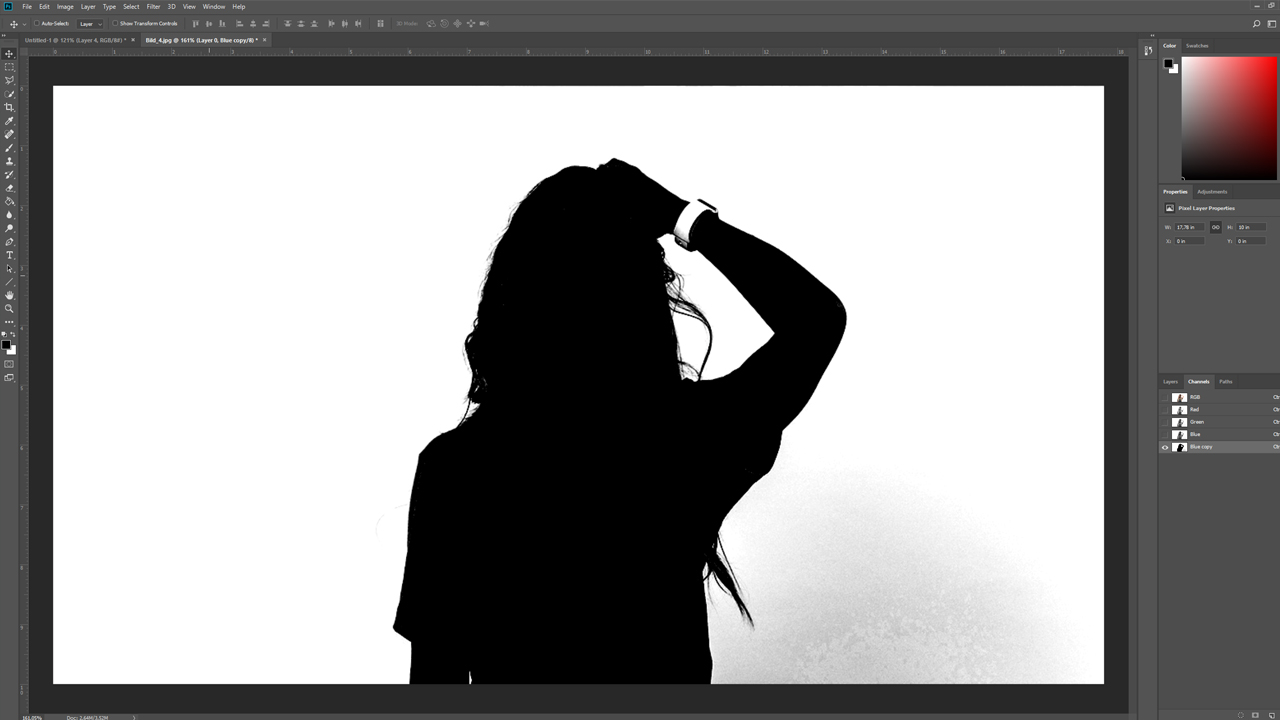The width and height of the screenshot is (1280, 720).
Task: Select the Rectangular Marquee tool
Action: (x=10, y=67)
